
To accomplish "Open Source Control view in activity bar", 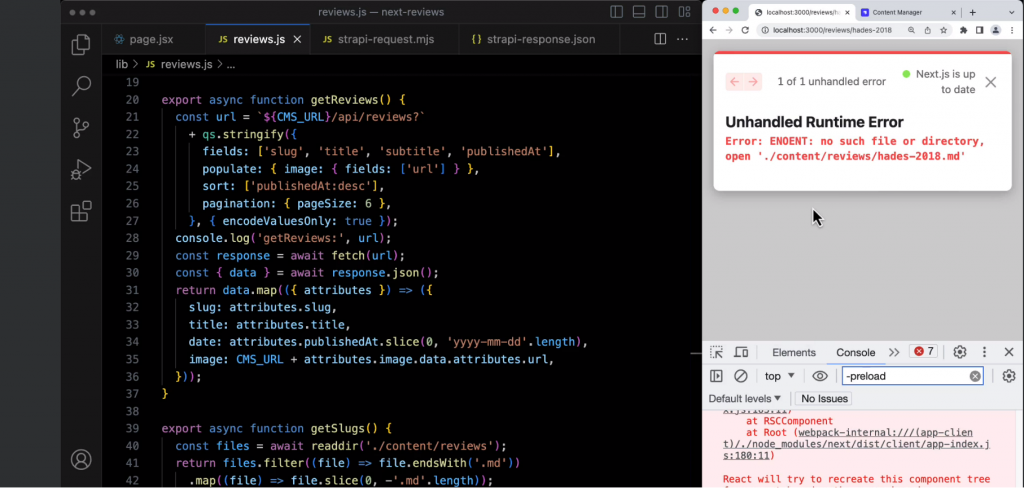I will click(x=81, y=128).
